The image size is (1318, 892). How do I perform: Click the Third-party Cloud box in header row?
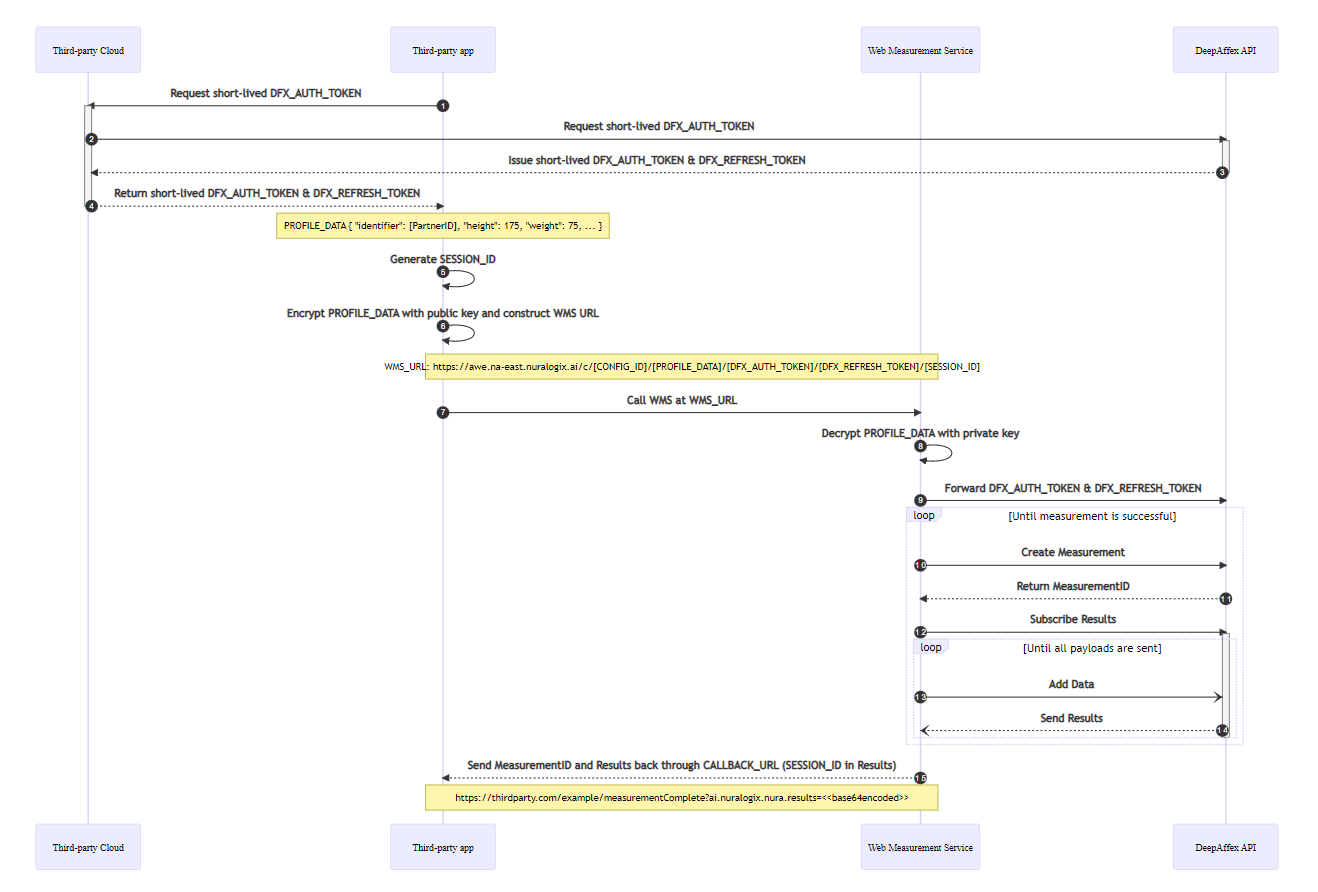[88, 50]
